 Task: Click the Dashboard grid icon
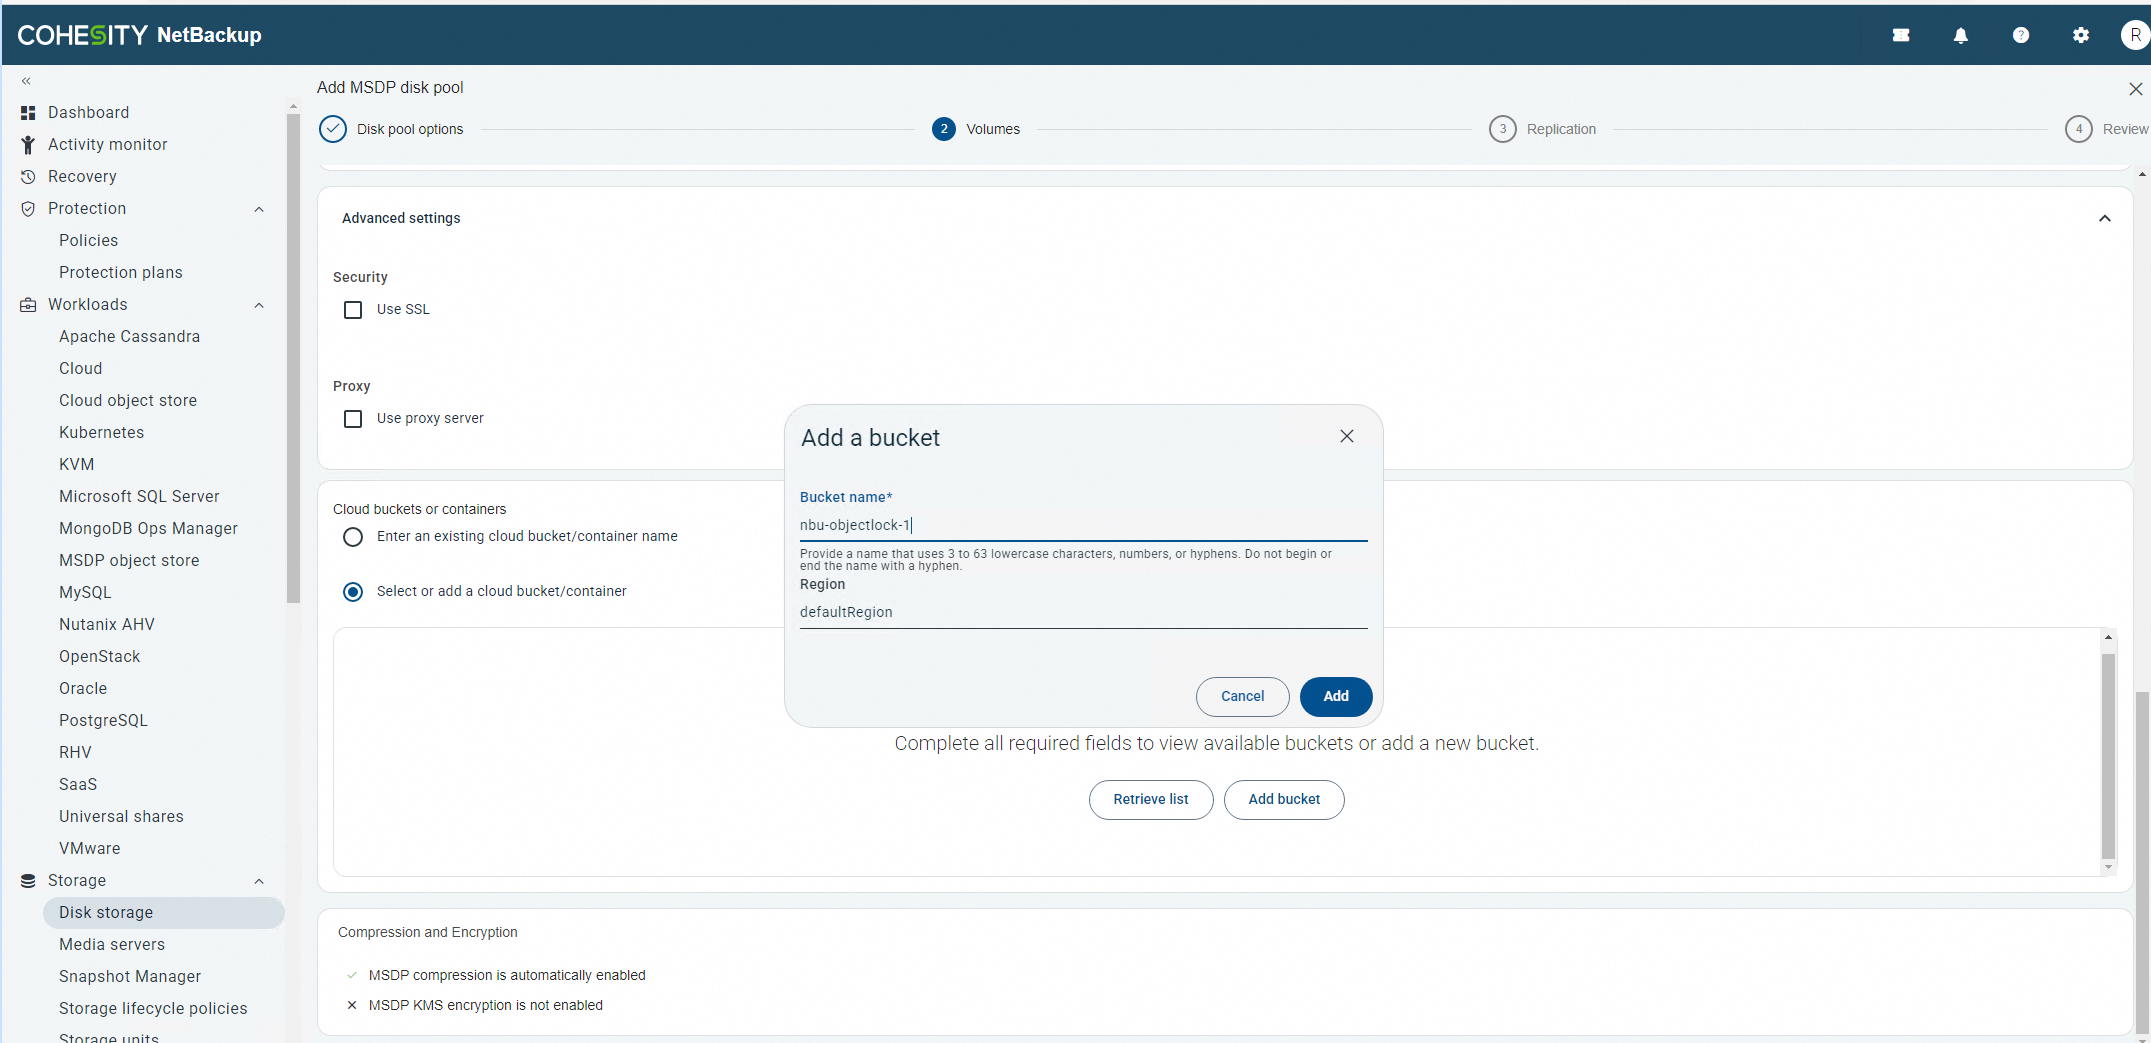(x=28, y=113)
